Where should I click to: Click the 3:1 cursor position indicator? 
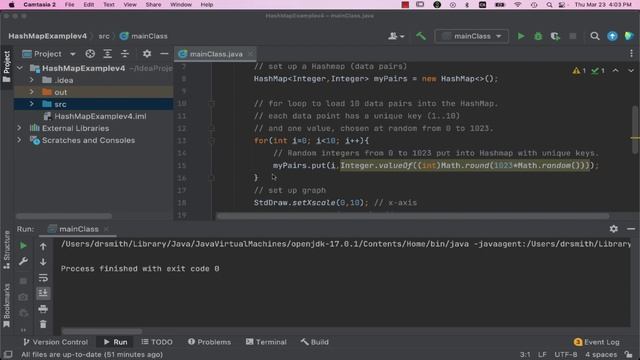pos(525,354)
